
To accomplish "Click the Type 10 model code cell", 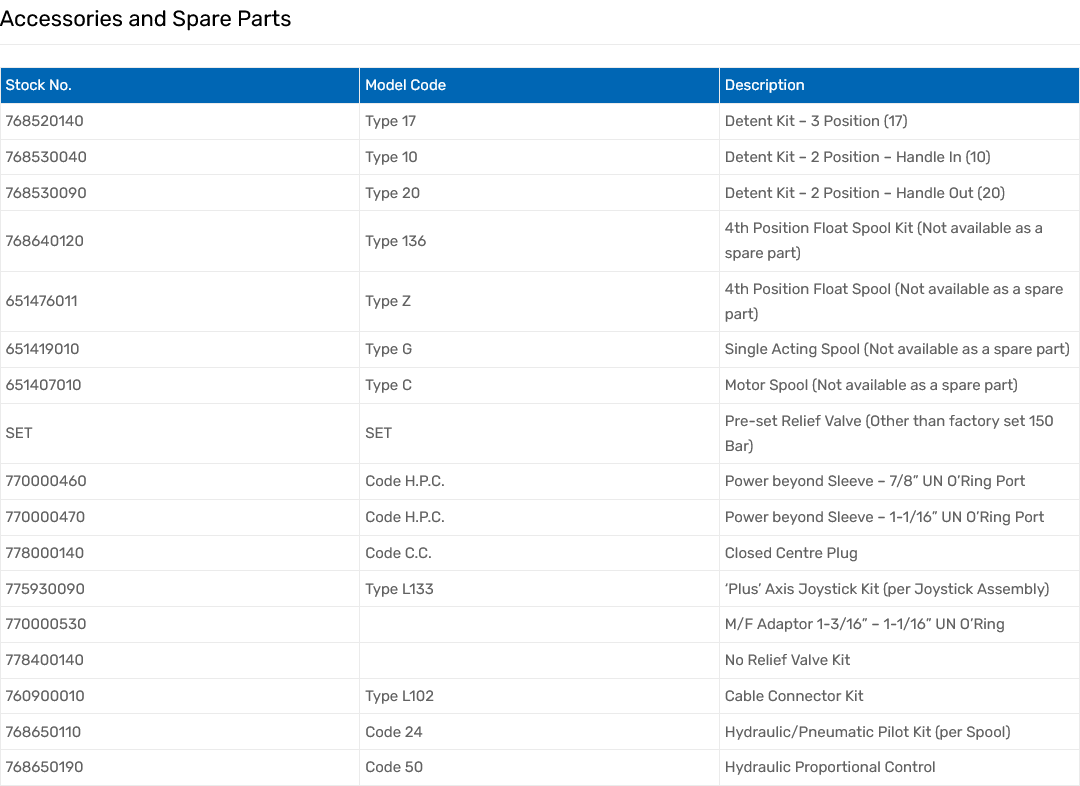I will coord(391,157).
